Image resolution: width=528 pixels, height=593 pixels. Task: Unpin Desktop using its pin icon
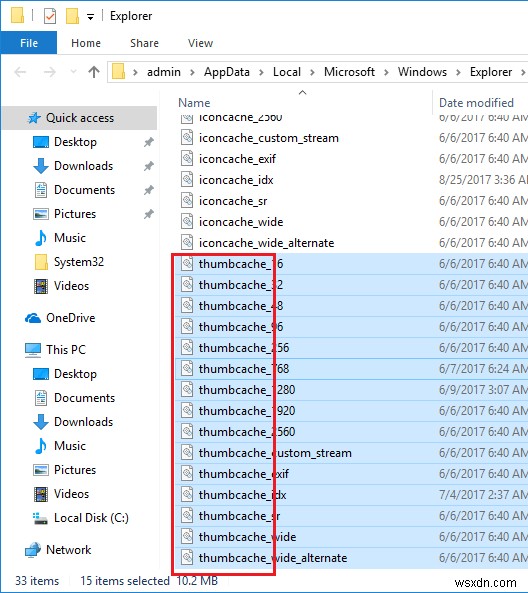pyautogui.click(x=149, y=142)
